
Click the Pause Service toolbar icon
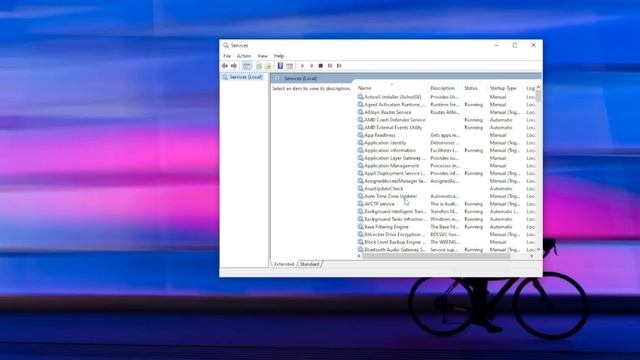tap(330, 66)
